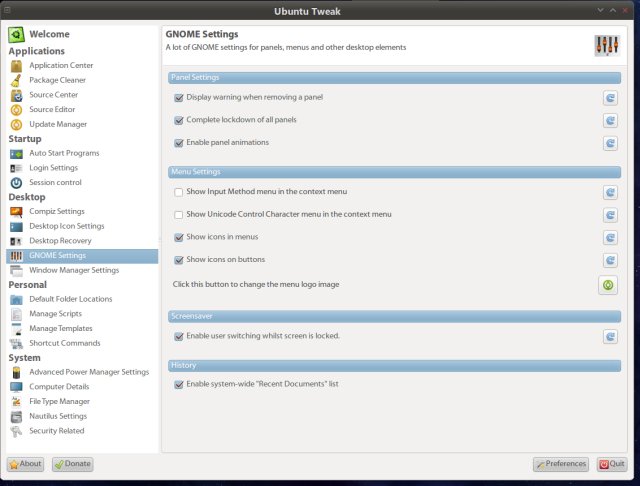The image size is (640, 486).
Task: Open Window Manager Settings page
Action: 74,270
